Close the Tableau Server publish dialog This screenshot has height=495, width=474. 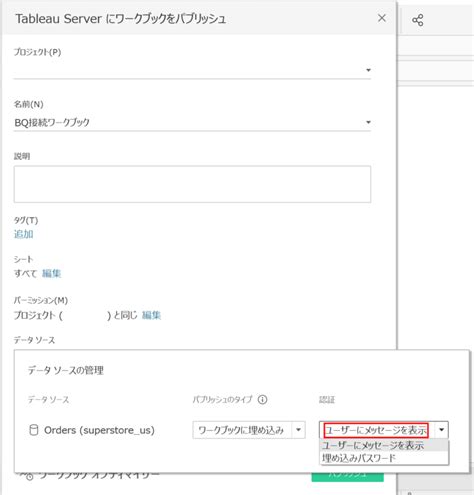click(382, 18)
